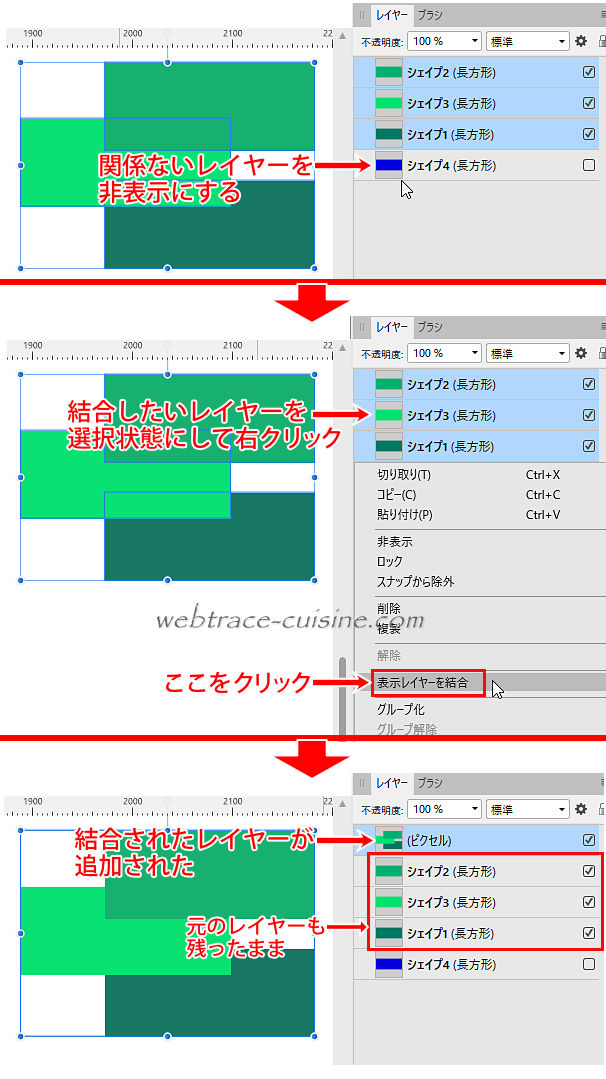This screenshot has width=606, height=1079.
Task: Open opacity 100% dropdown above the (ピクセル) layer
Action: point(445,809)
